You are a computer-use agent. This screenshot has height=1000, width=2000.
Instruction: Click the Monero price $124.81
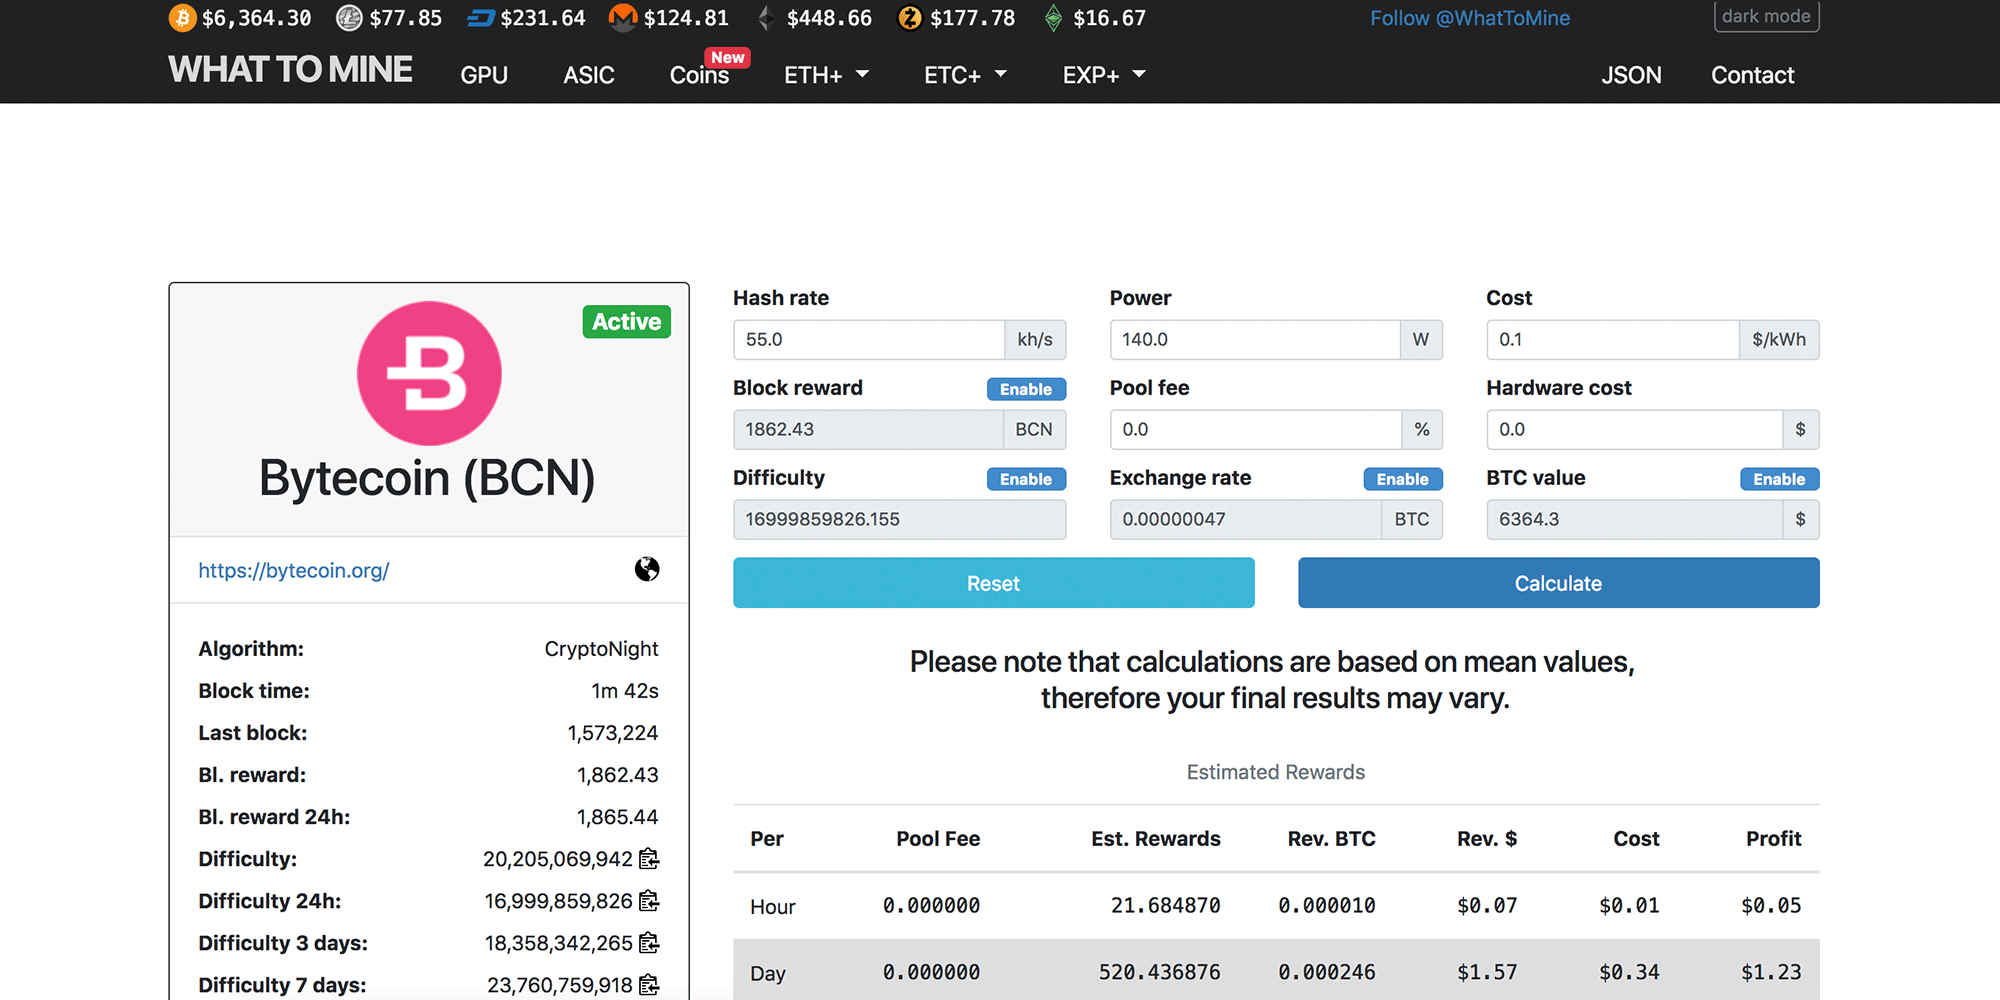click(686, 18)
